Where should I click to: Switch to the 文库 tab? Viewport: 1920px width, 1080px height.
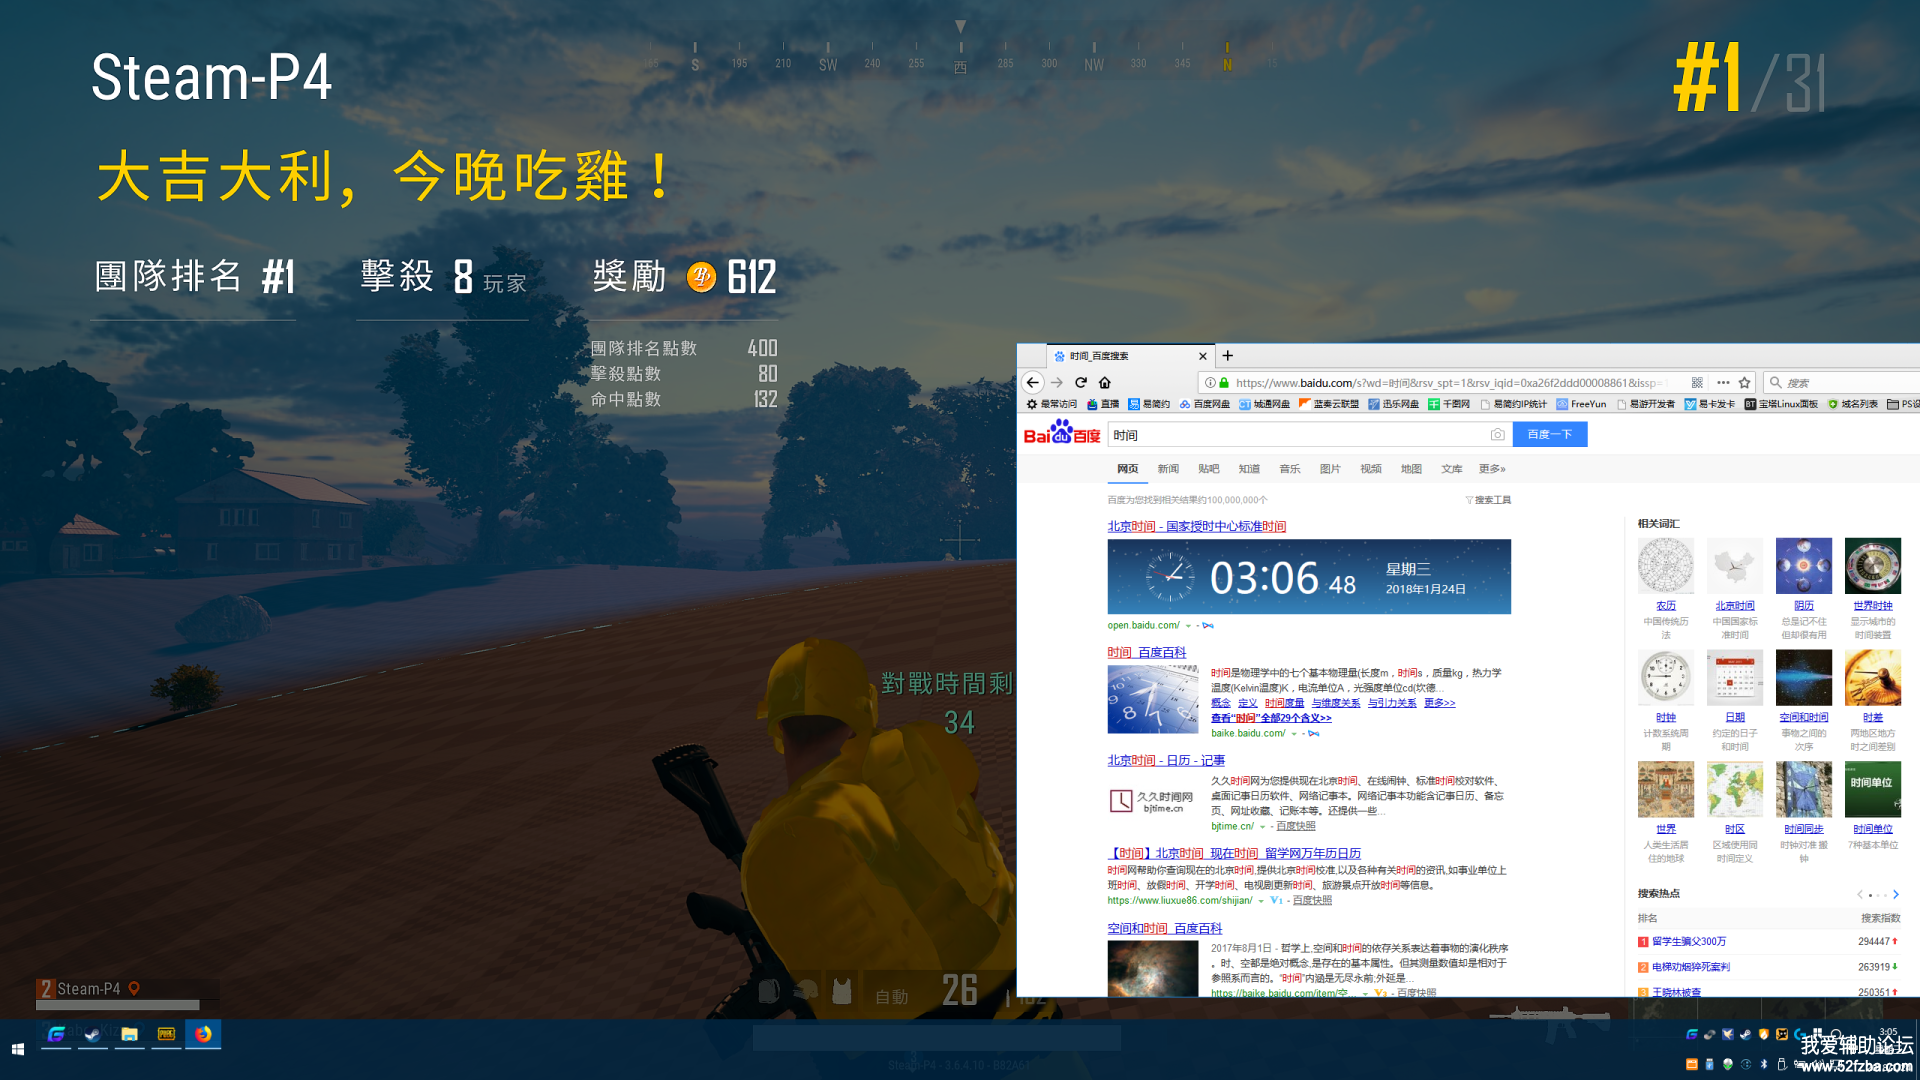(1452, 468)
